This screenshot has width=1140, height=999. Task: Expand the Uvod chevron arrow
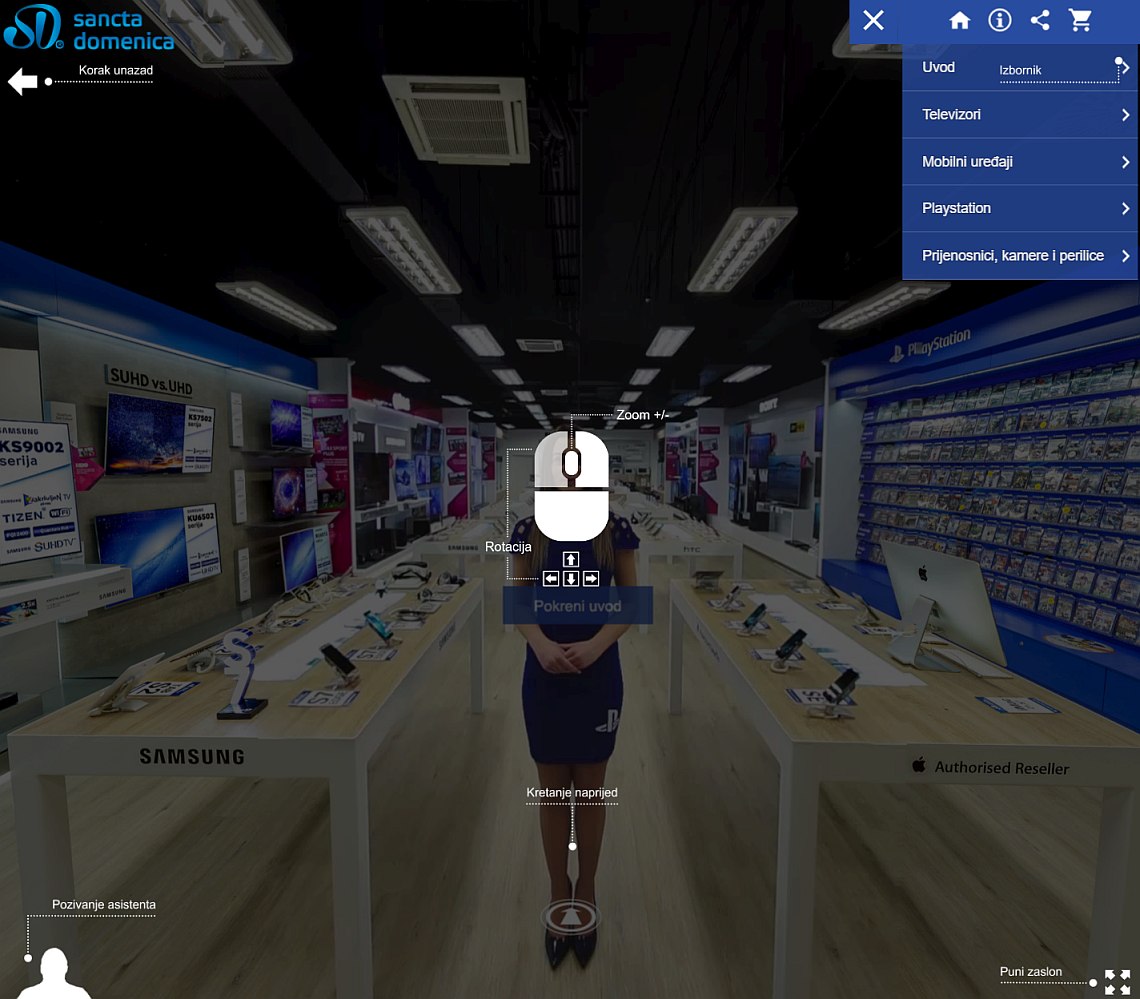[x=1125, y=68]
